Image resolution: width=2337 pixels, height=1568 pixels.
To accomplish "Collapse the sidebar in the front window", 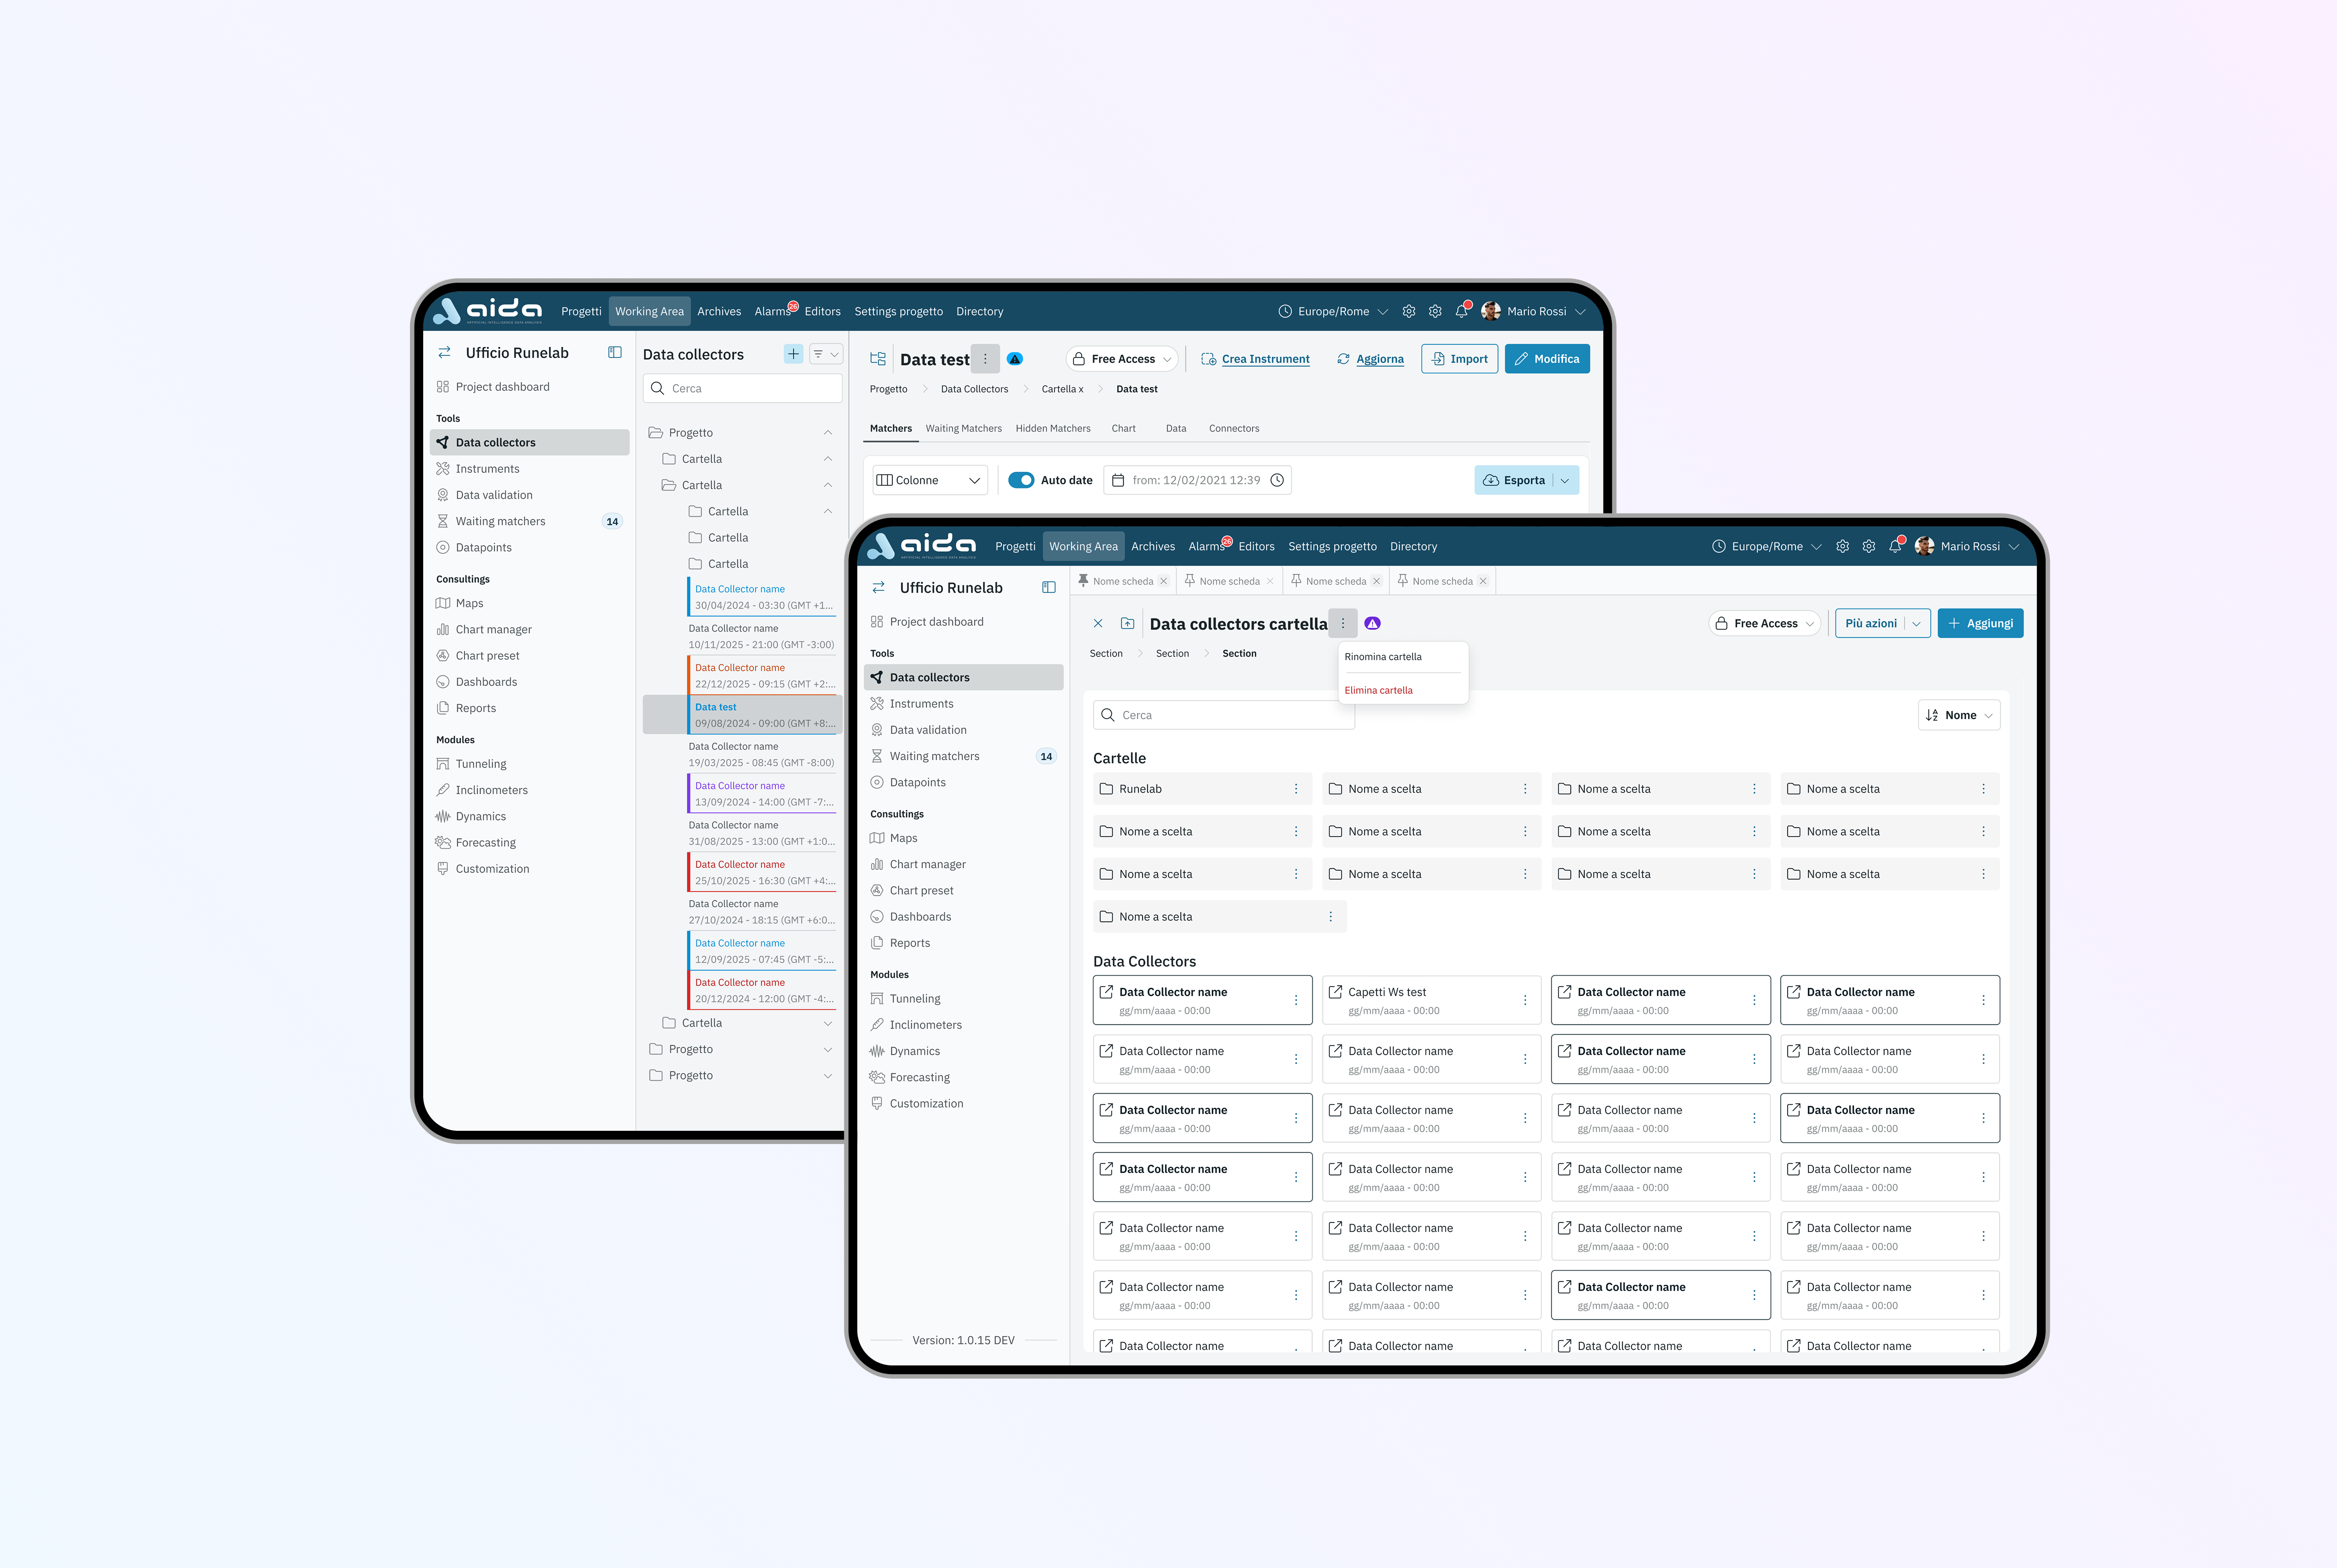I will pos(1049,588).
